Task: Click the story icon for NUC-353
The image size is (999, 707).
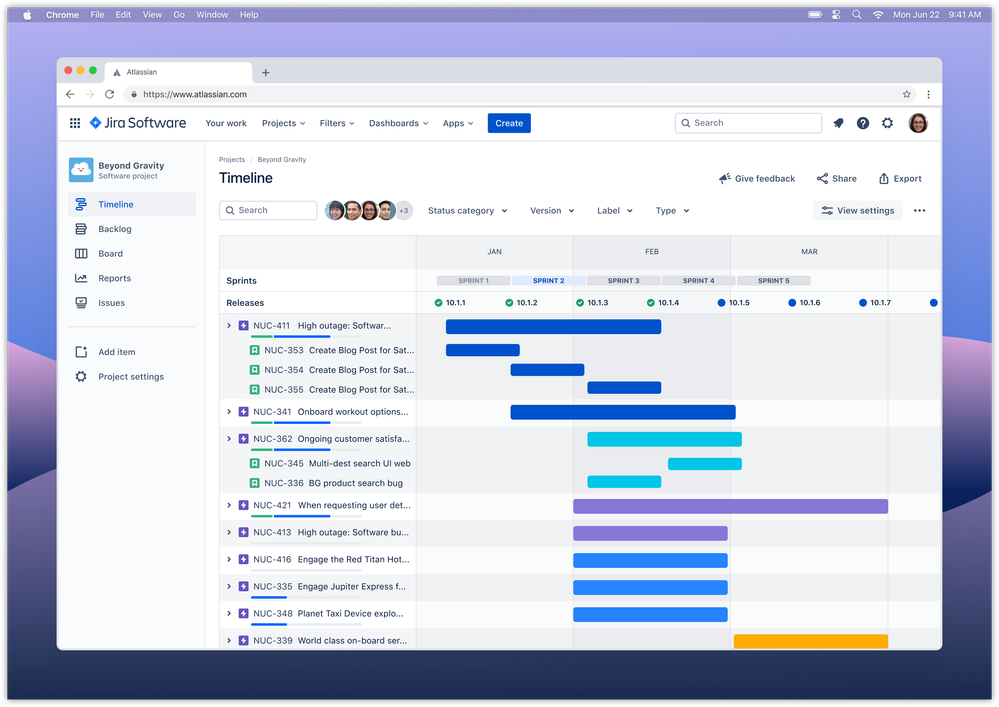Action: click(x=254, y=350)
